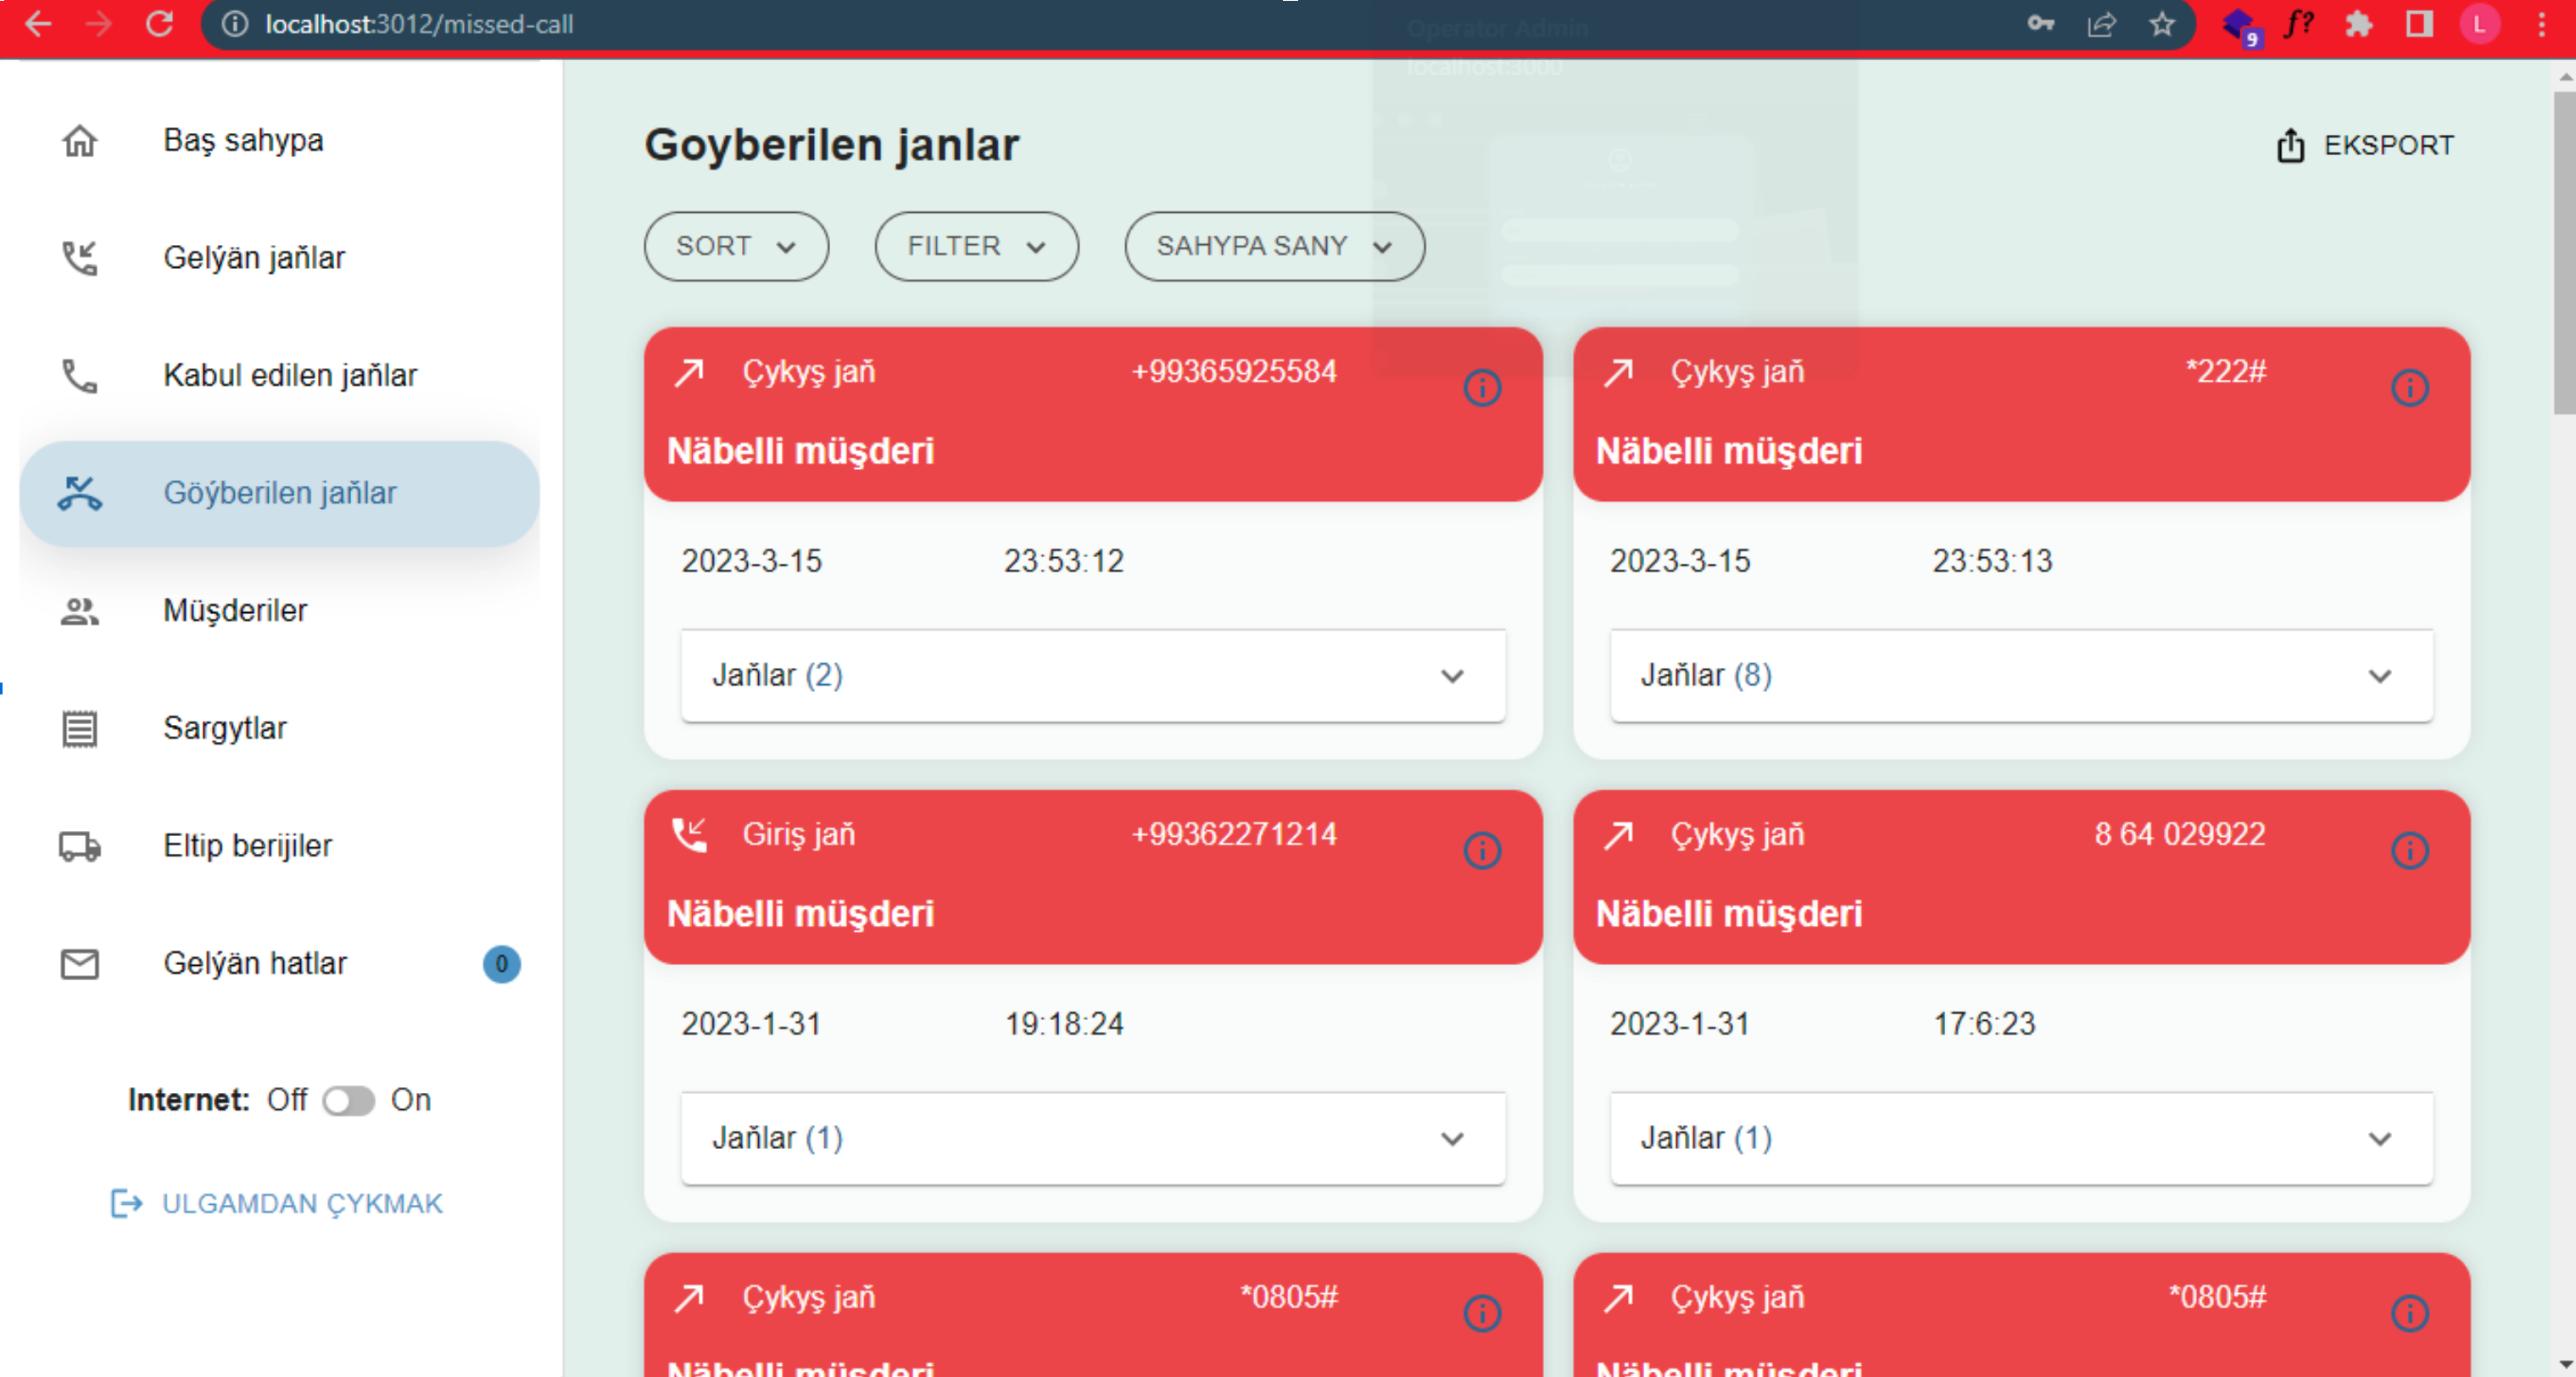Expand Jaňlar (2) list
The width and height of the screenshot is (2576, 1377).
coord(1093,676)
